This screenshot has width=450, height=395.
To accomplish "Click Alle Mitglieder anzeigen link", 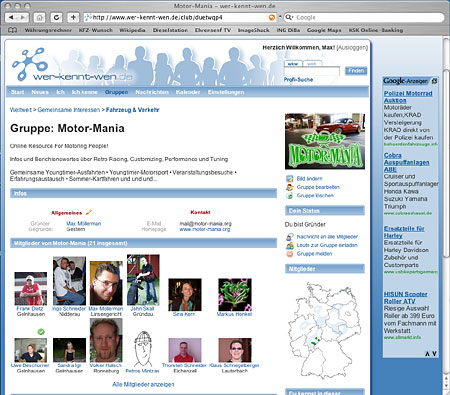I will click(x=143, y=384).
